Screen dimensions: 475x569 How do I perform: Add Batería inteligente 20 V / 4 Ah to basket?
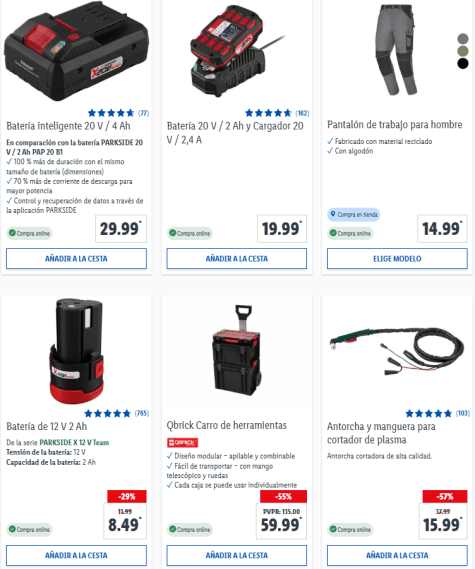click(x=76, y=259)
